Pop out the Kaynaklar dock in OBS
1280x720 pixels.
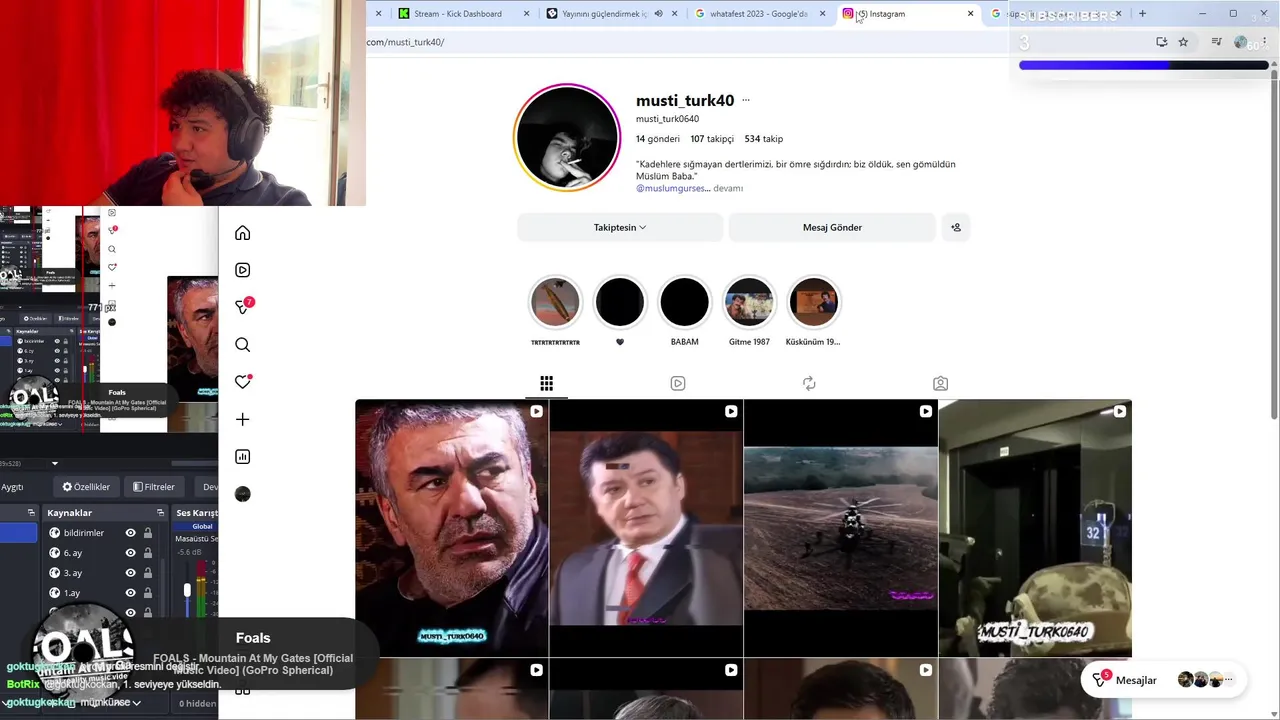click(160, 513)
